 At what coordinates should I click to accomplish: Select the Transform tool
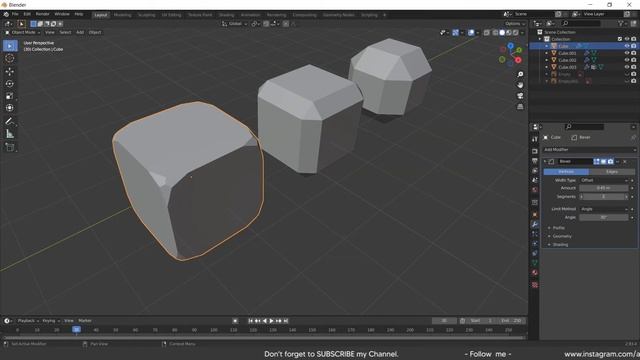10,108
